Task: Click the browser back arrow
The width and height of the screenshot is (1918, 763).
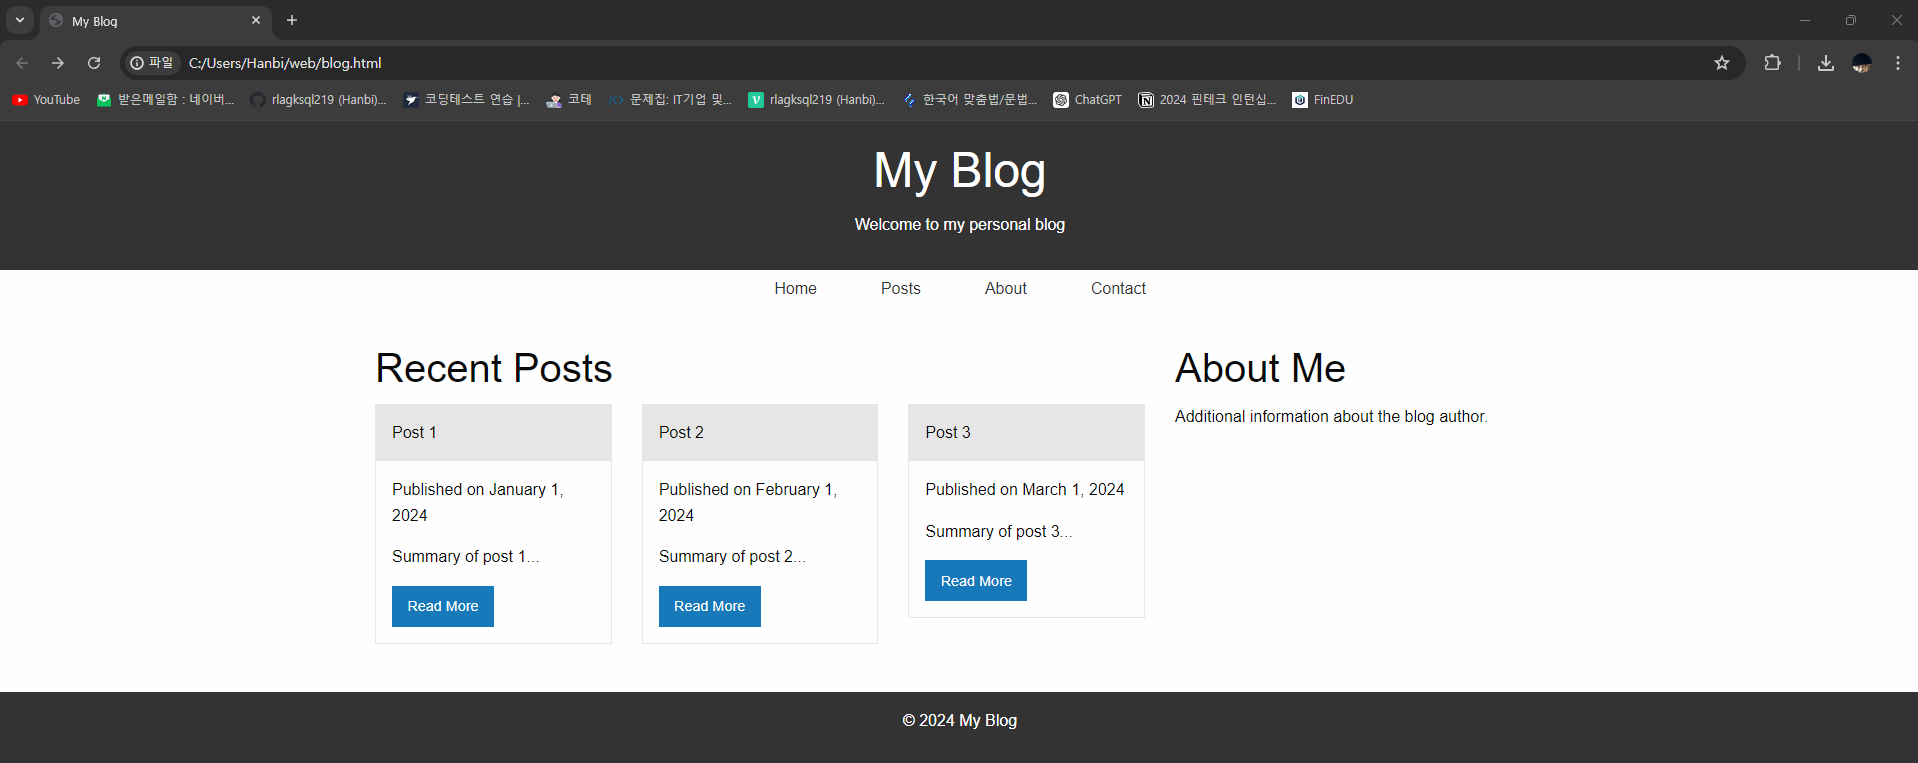Action: (x=22, y=63)
